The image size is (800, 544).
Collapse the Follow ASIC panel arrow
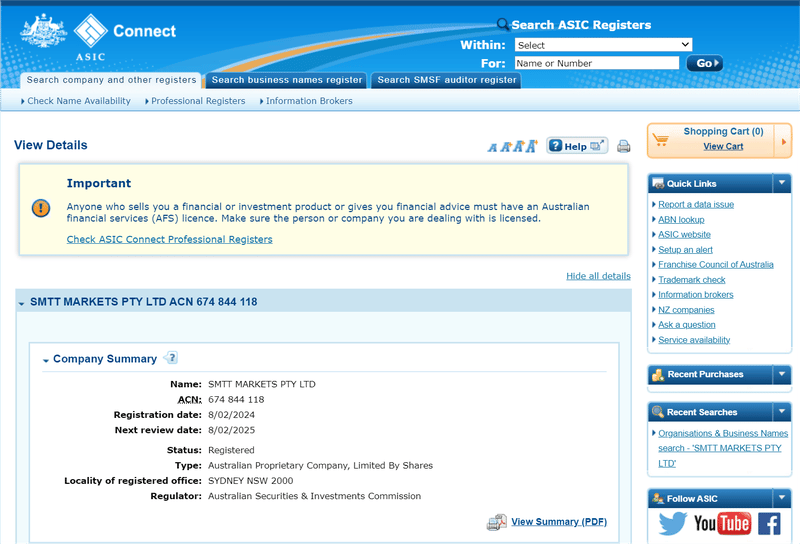[782, 498]
